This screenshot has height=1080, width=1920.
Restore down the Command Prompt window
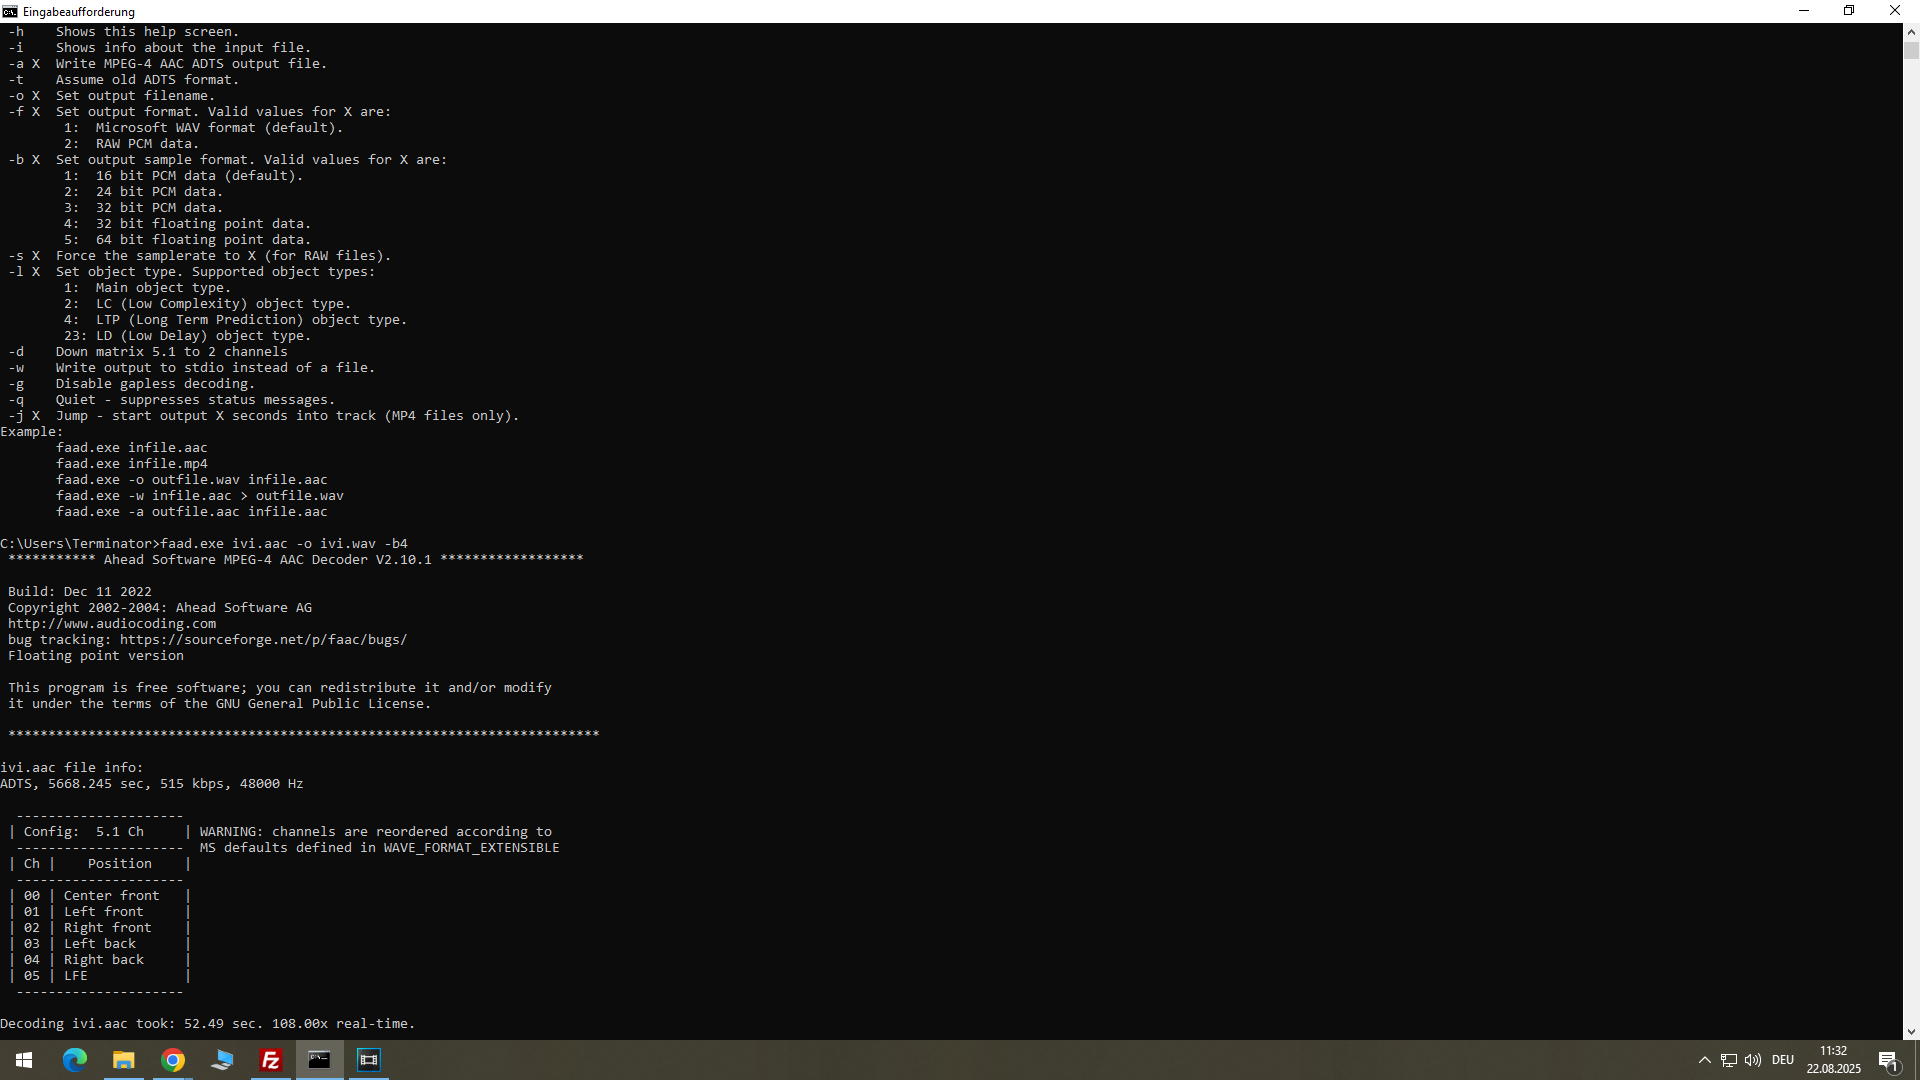point(1849,11)
